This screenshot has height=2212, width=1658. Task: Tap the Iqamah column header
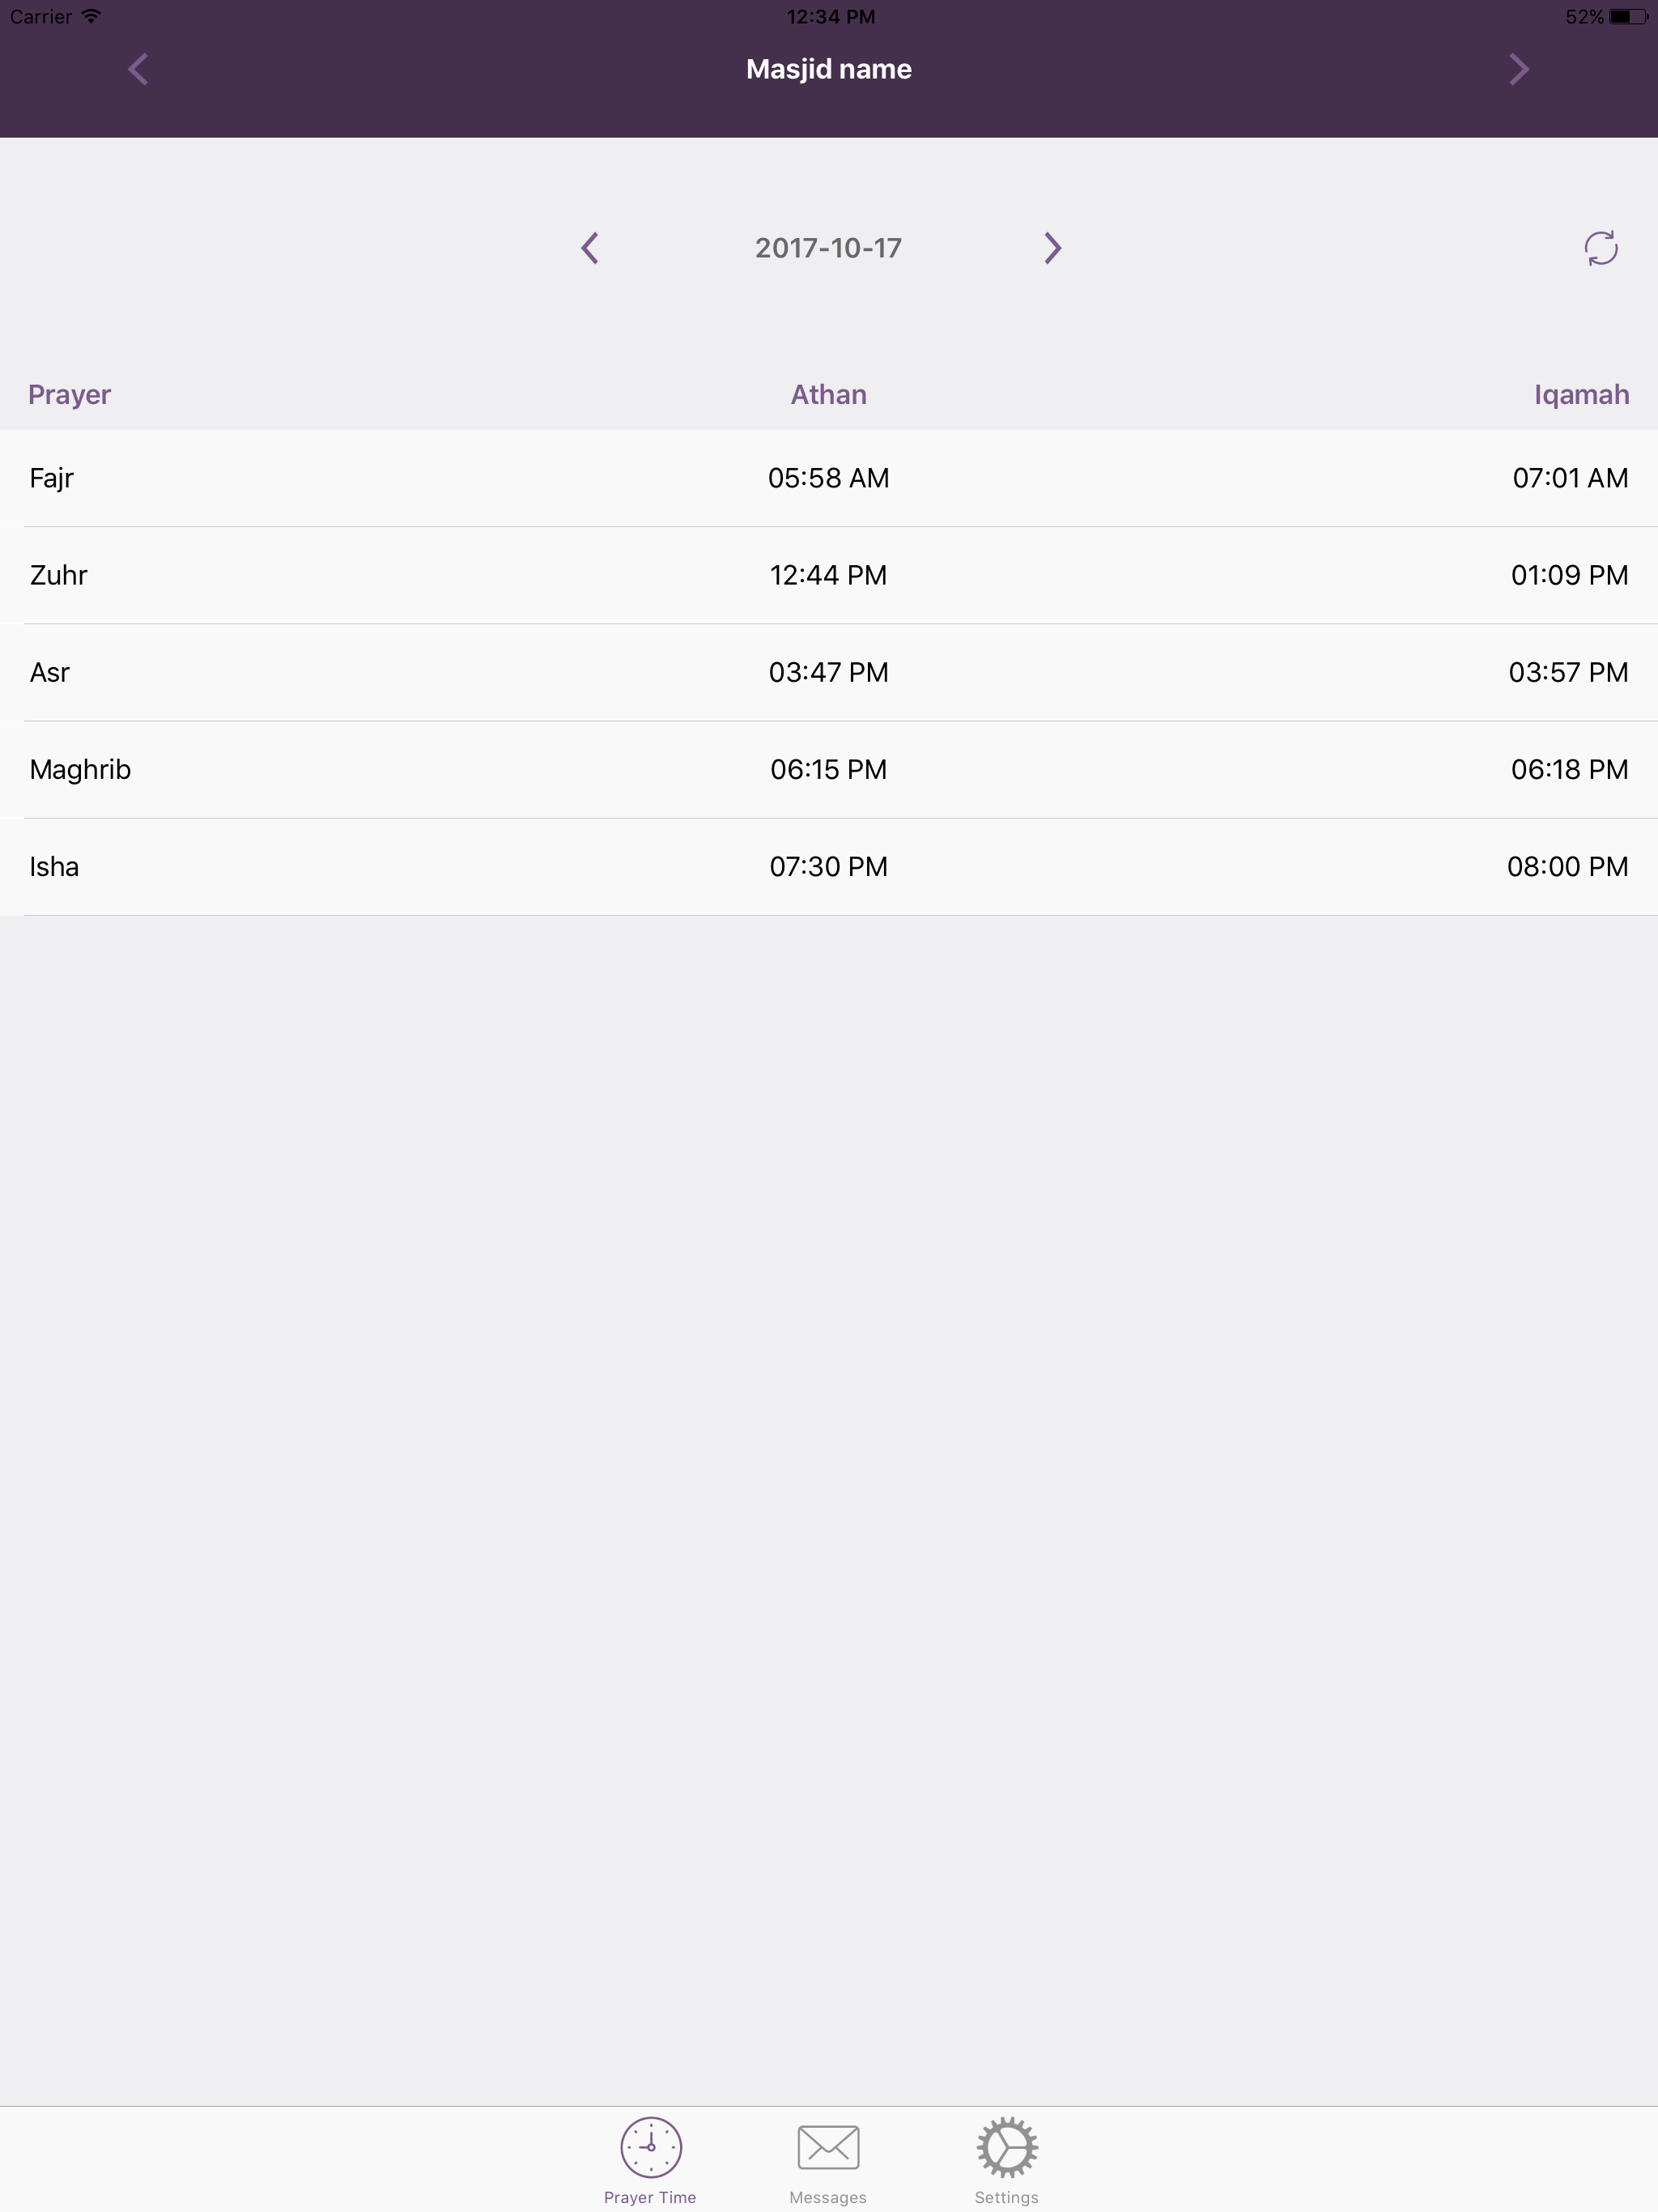[1581, 394]
